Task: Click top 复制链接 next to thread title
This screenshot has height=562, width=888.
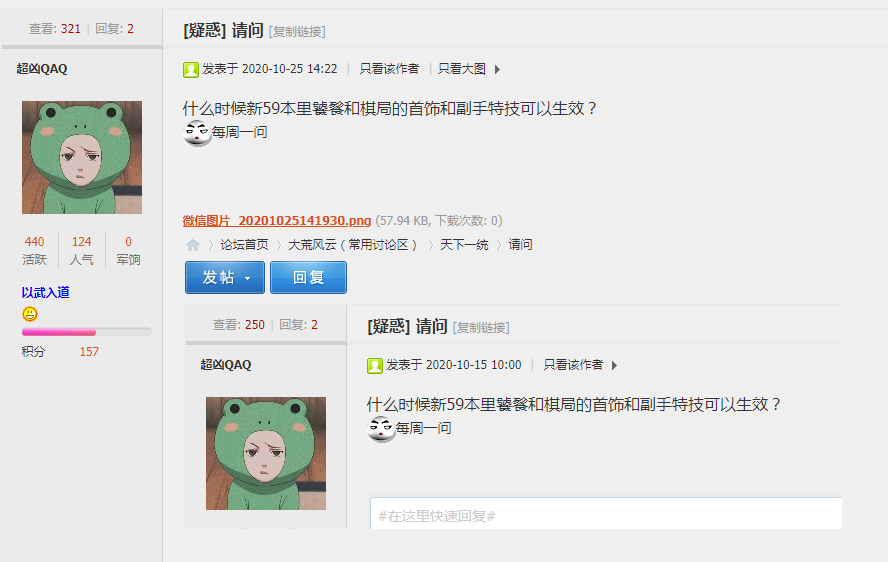Action: point(297,32)
